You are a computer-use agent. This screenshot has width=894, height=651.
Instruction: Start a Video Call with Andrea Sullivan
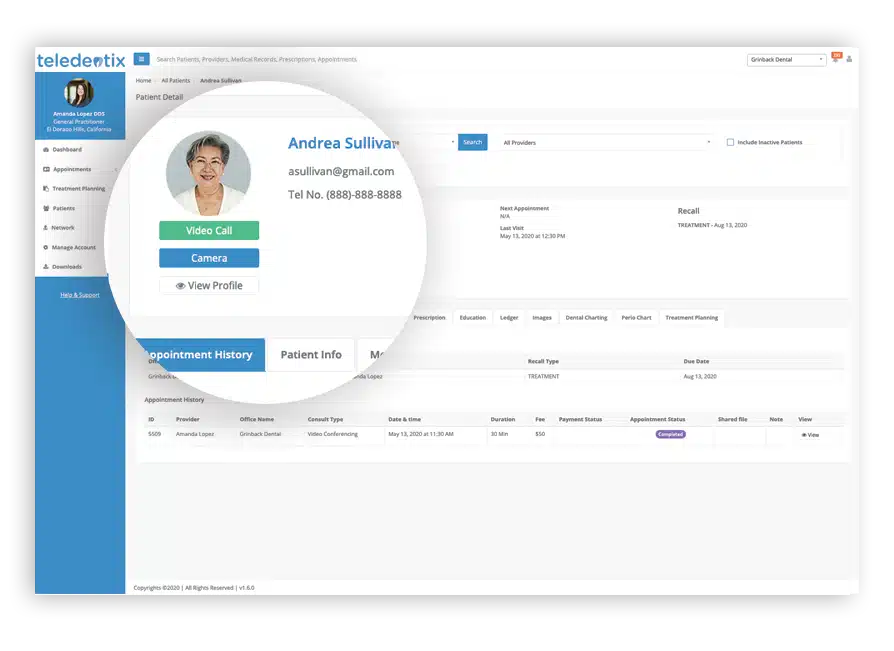(x=208, y=230)
